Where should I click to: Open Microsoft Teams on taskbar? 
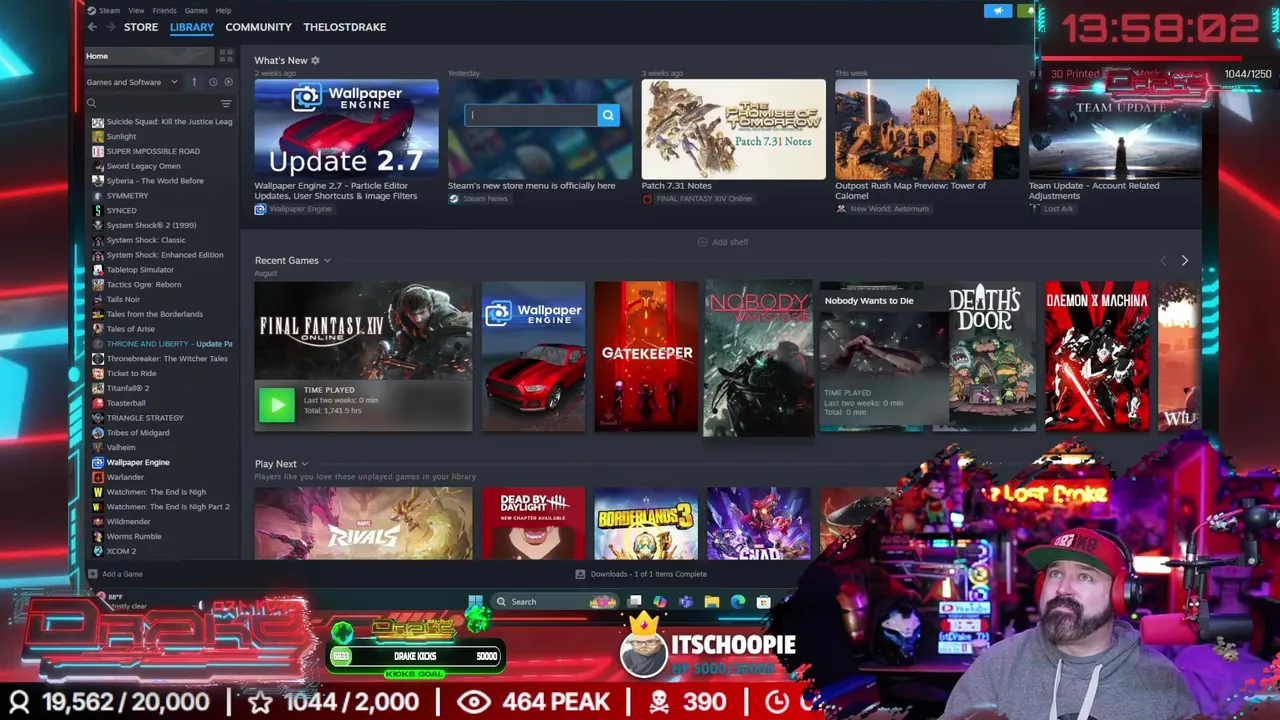685,601
